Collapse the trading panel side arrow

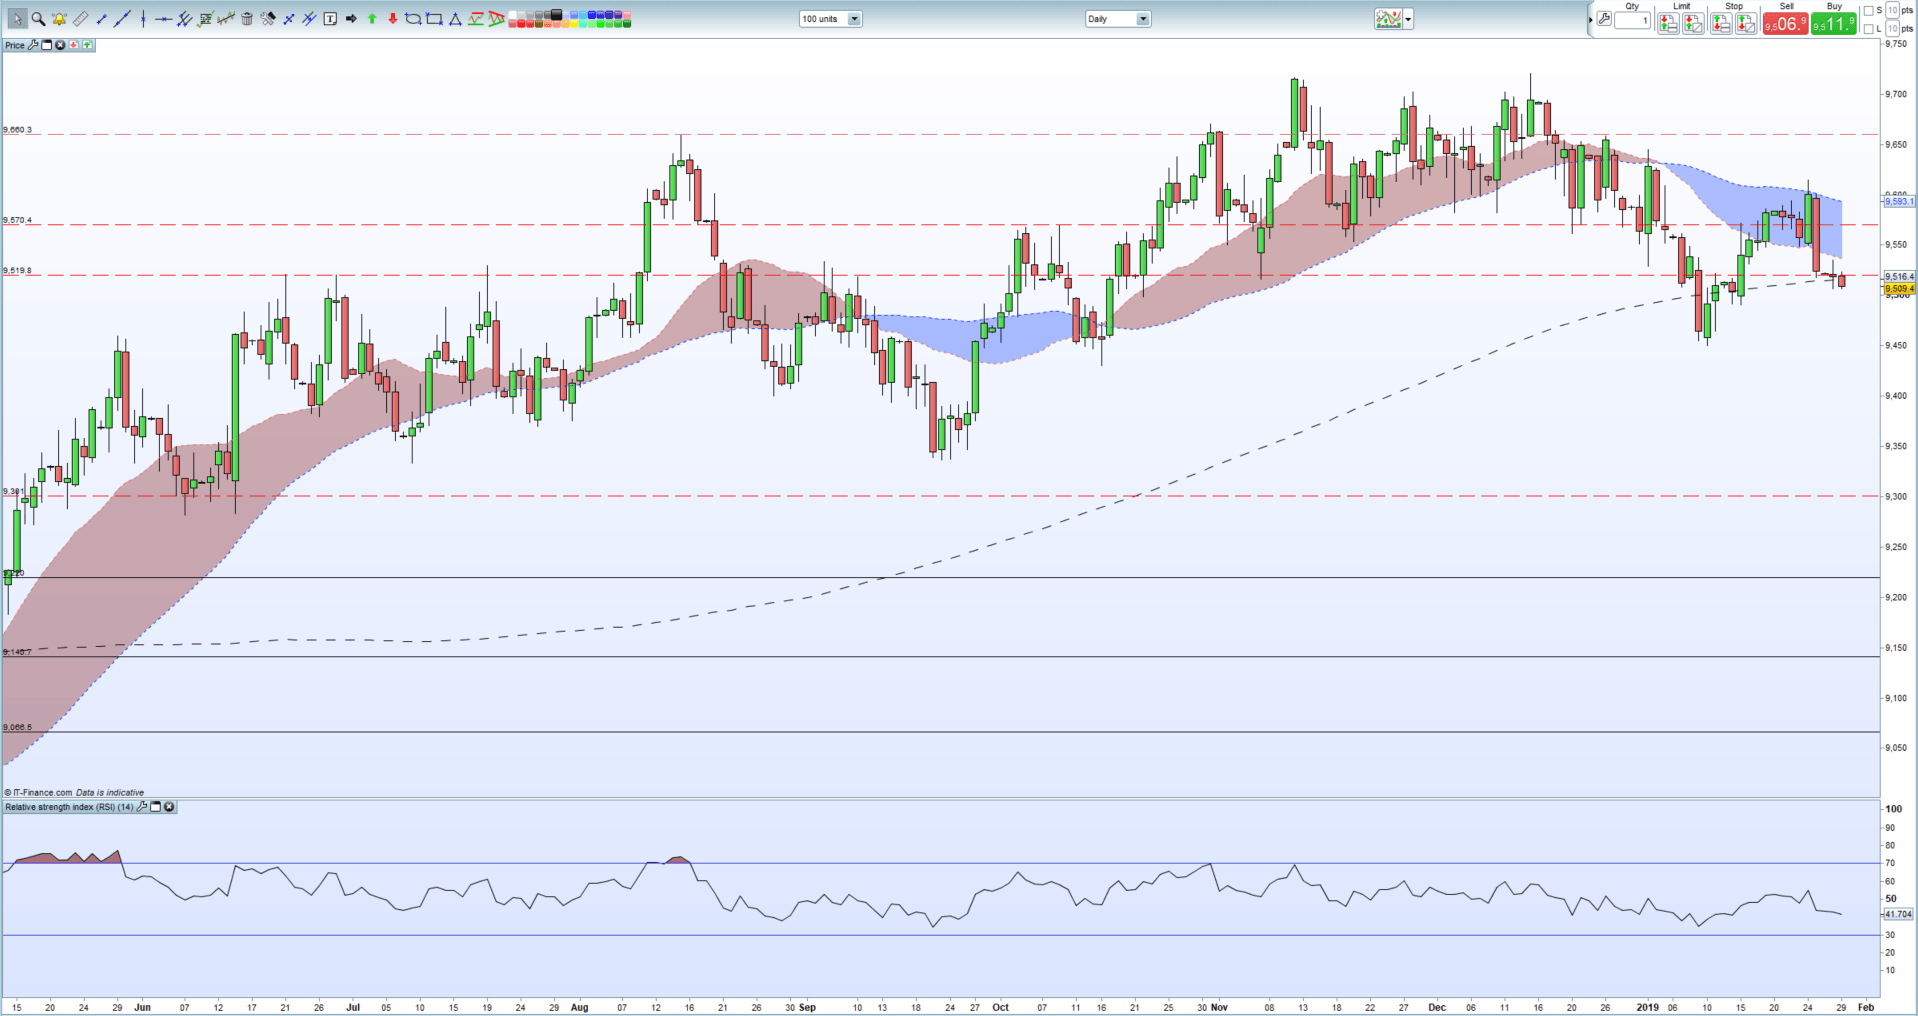[1590, 20]
